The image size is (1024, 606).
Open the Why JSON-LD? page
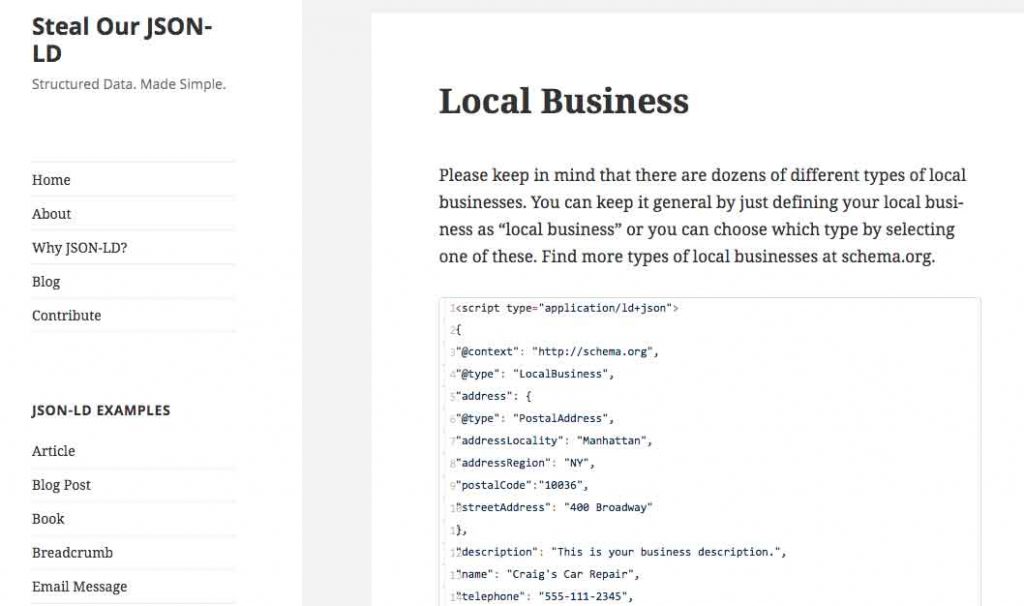[79, 248]
